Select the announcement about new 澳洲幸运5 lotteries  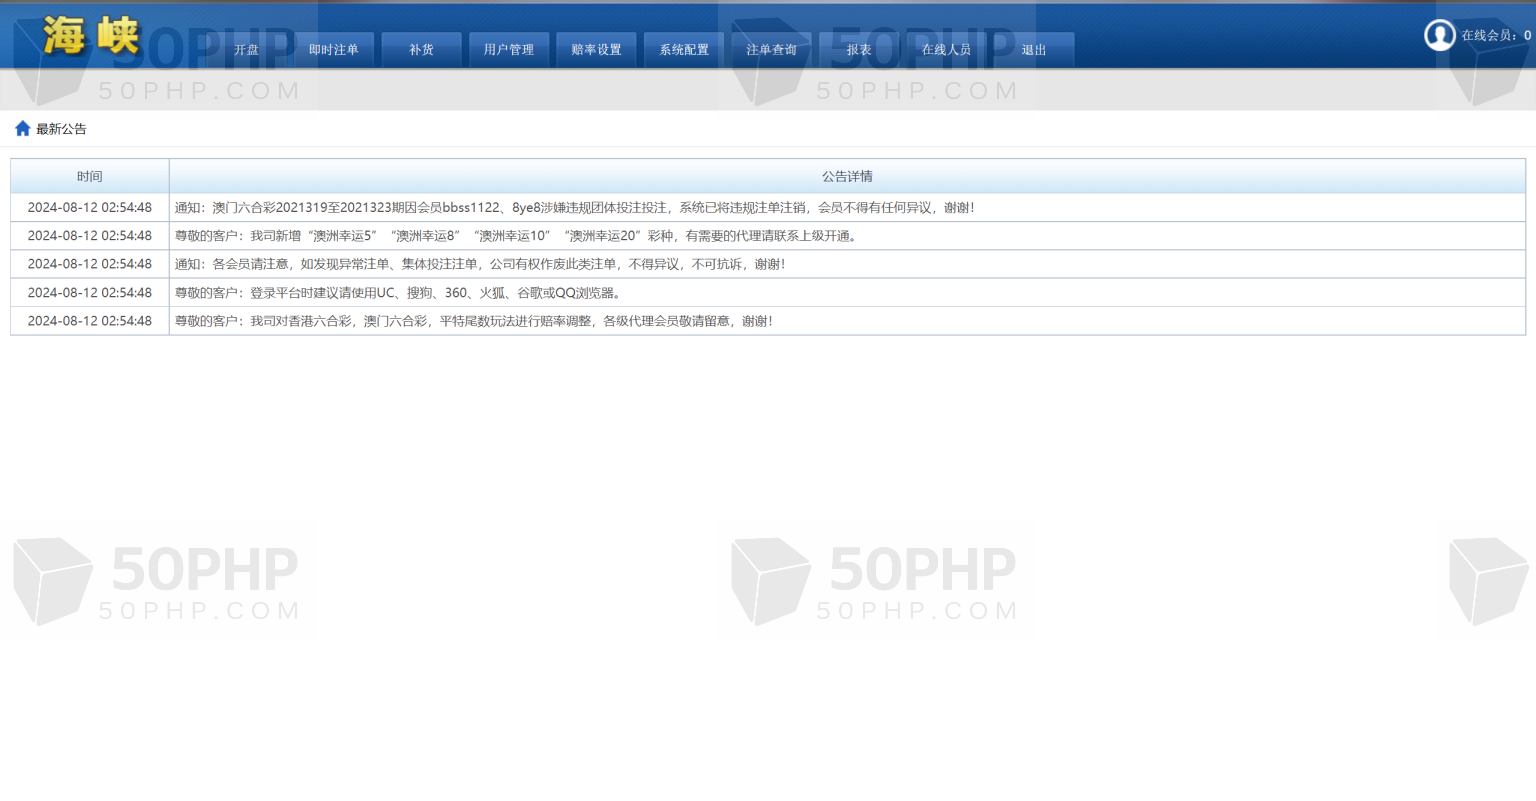(516, 236)
